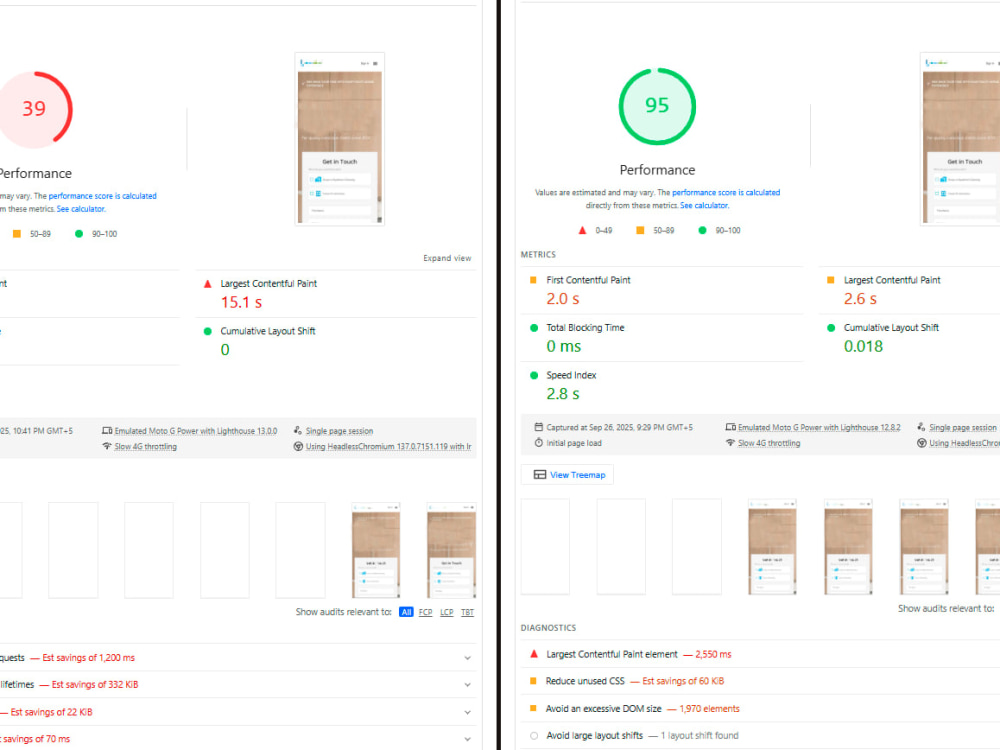Expand audit with Est savings of 332 KiB
The width and height of the screenshot is (1000, 750).
pyautogui.click(x=467, y=685)
